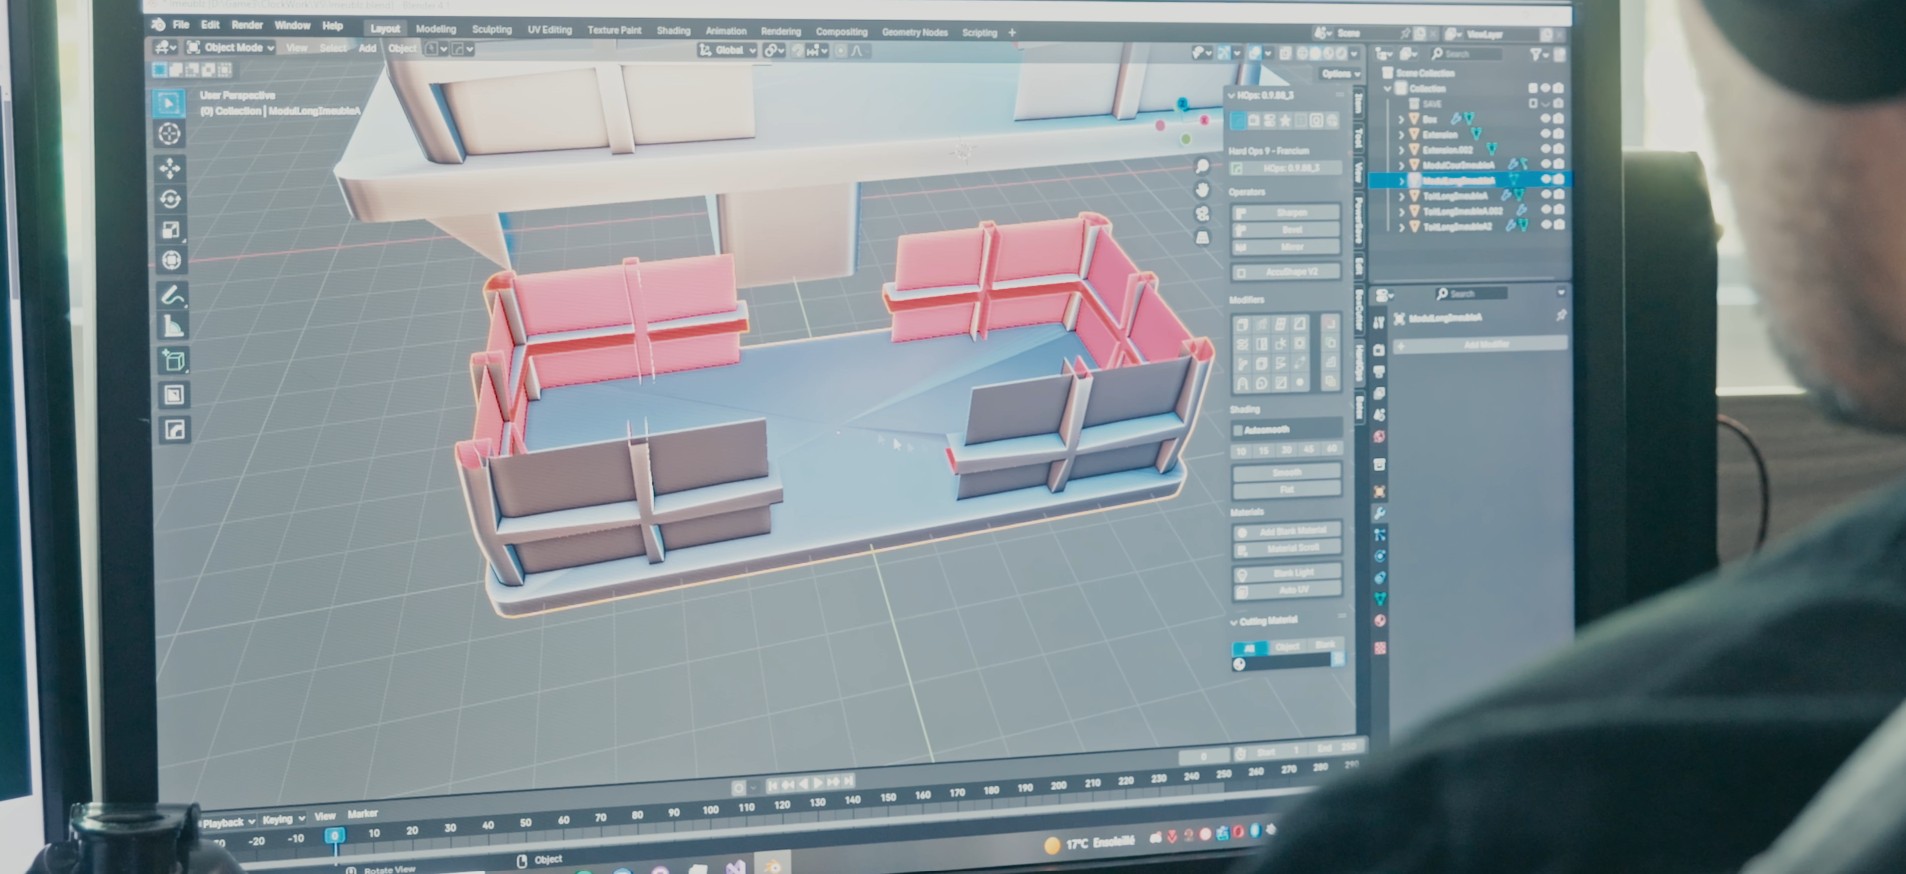Hide the Extension.002 object with its eye icon
The width and height of the screenshot is (1906, 874).
coord(1545,149)
